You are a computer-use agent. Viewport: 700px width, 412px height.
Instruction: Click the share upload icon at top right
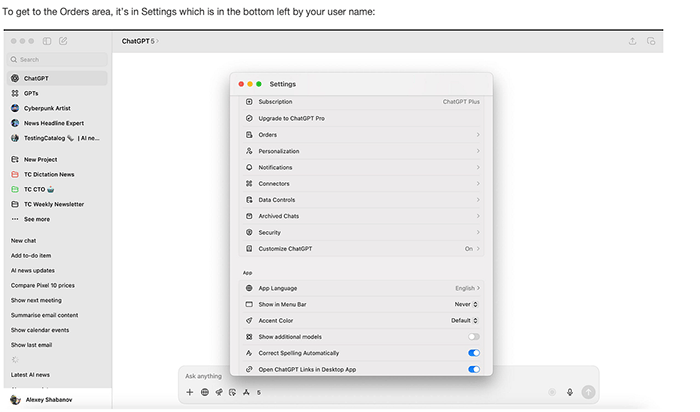(x=632, y=41)
